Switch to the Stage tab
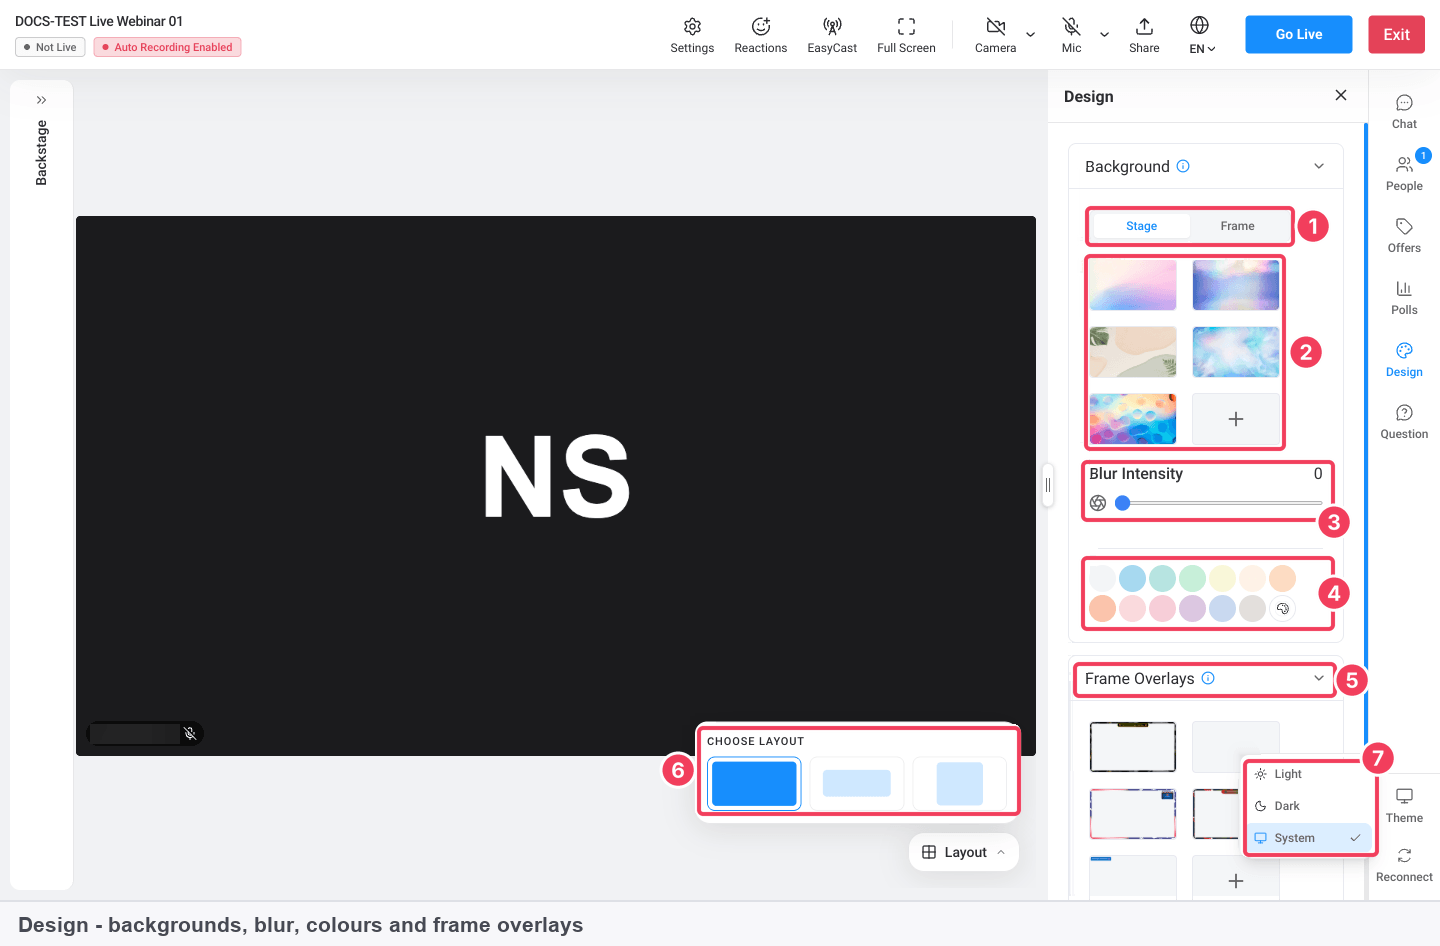Viewport: 1440px width, 946px height. (x=1141, y=226)
